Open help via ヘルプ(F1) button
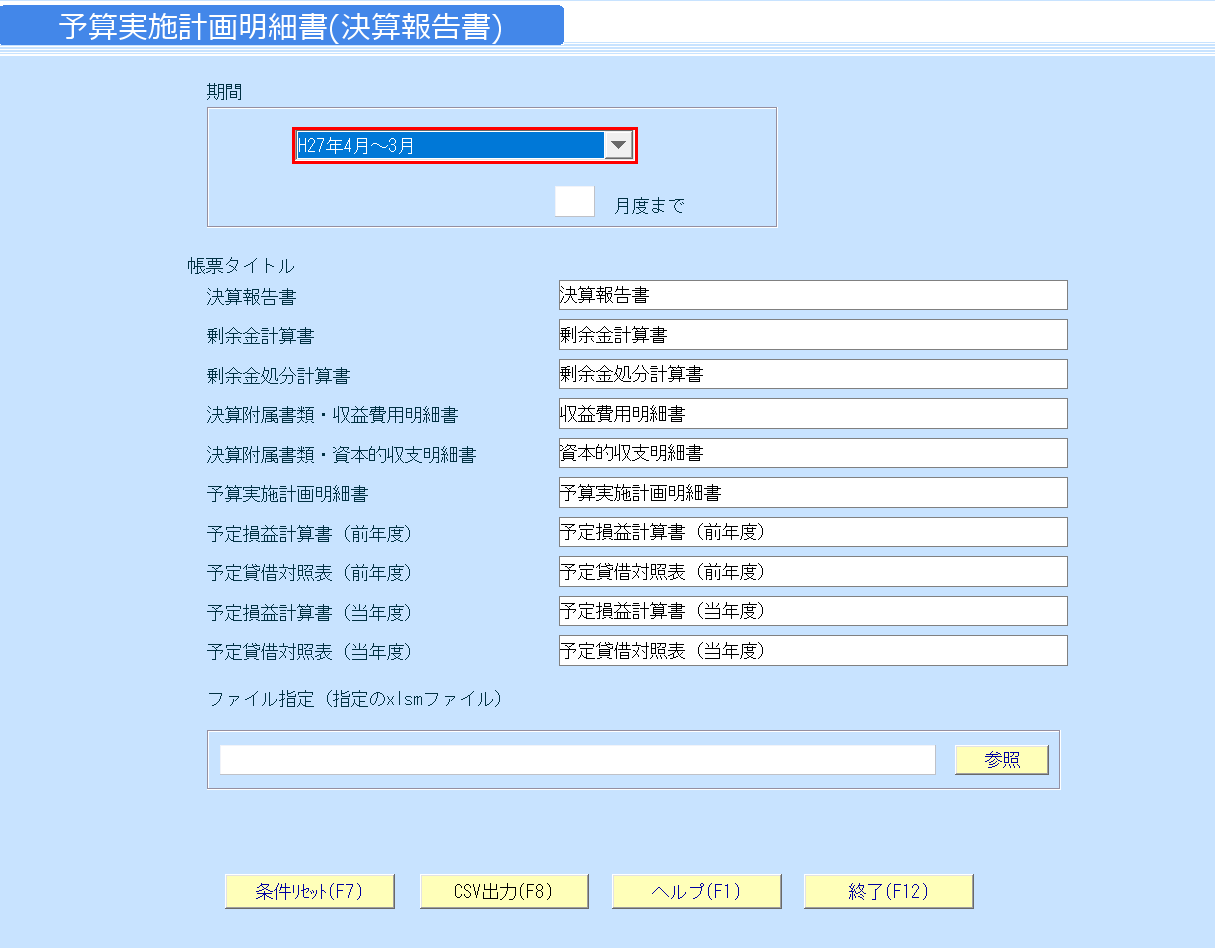The image size is (1215, 948). coord(696,891)
